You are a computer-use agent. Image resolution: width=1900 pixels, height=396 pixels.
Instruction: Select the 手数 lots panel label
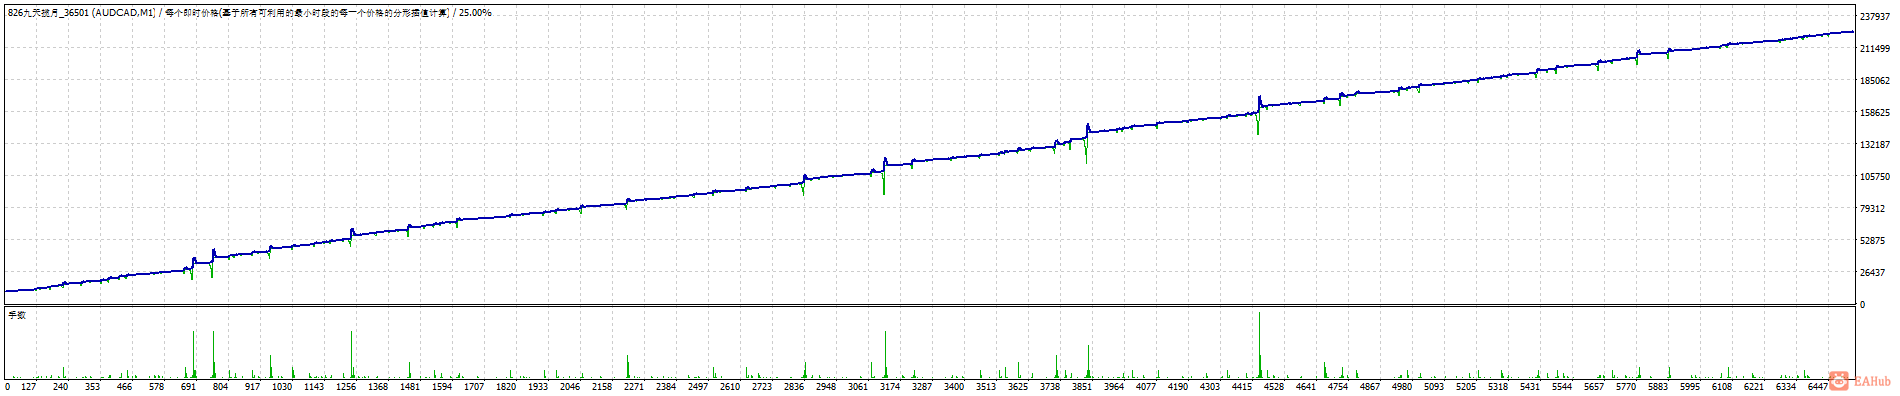17,315
